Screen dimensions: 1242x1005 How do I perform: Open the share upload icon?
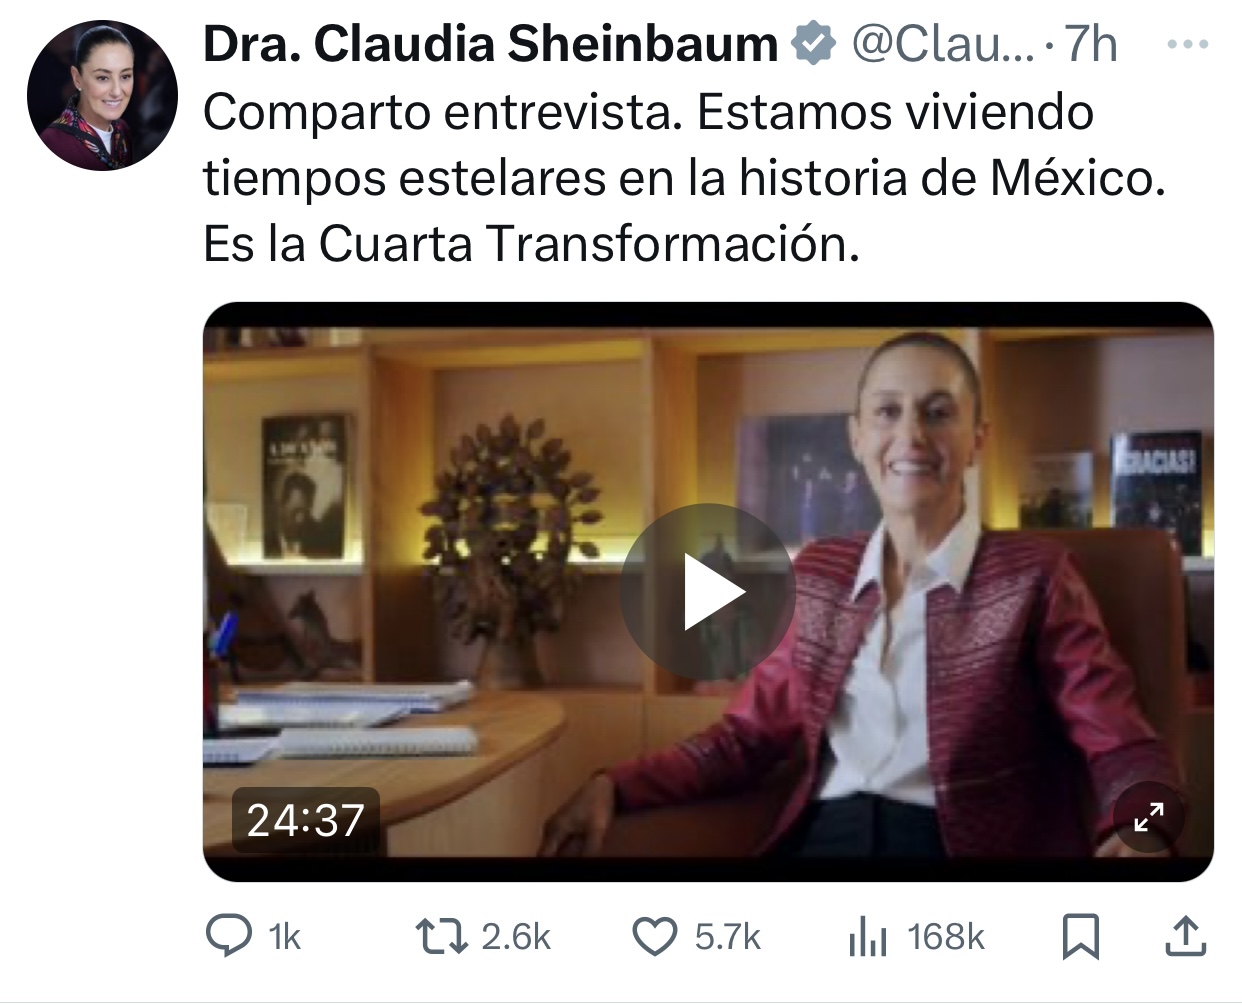[1185, 937]
